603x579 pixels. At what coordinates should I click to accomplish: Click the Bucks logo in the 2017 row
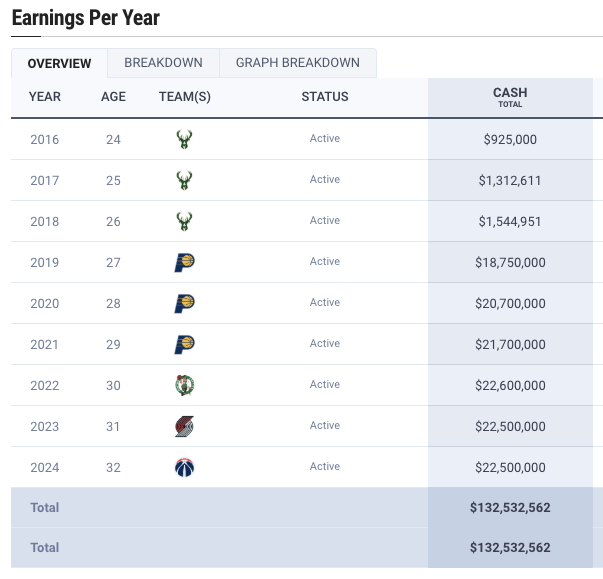pos(184,181)
